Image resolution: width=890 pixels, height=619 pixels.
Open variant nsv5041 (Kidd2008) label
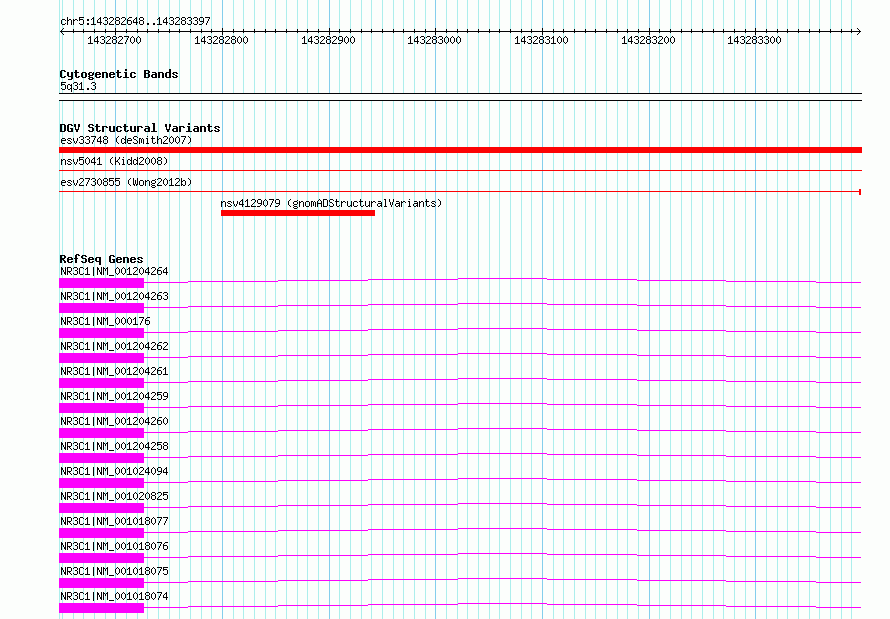point(114,161)
